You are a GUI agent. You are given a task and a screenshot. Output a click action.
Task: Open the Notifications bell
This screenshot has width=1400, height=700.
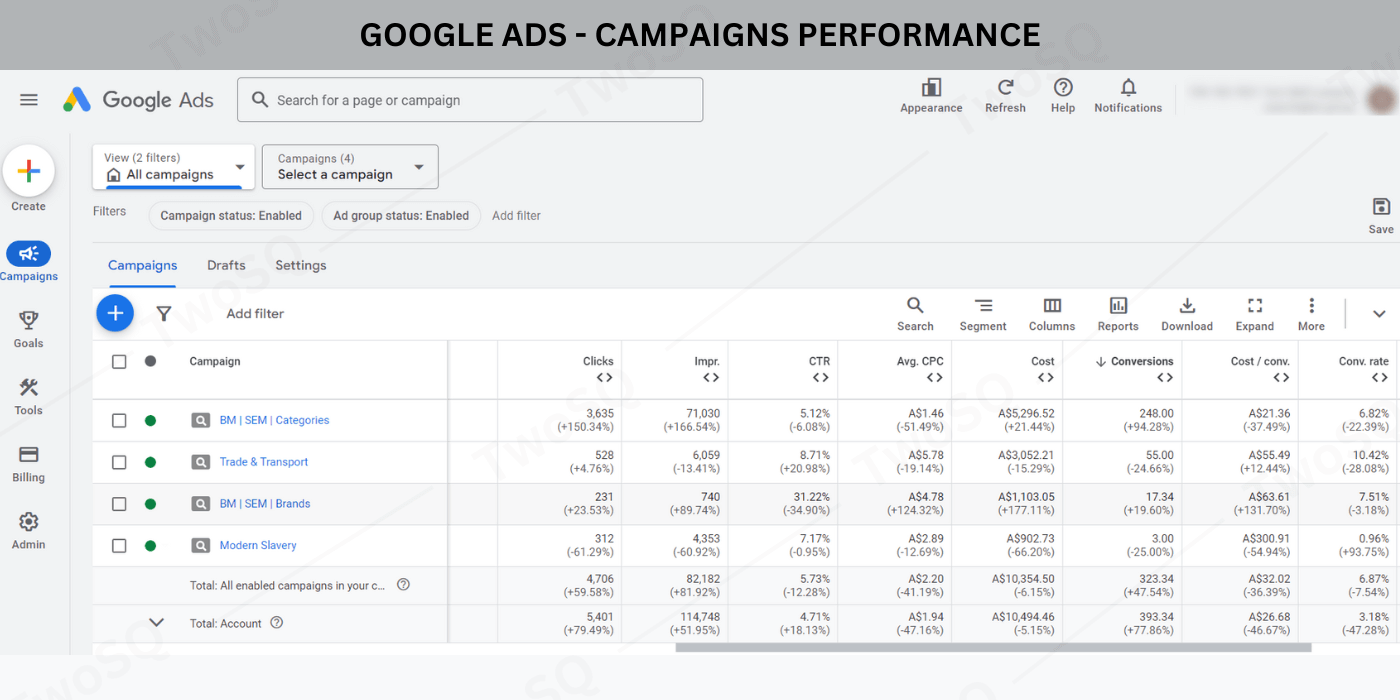click(1128, 88)
